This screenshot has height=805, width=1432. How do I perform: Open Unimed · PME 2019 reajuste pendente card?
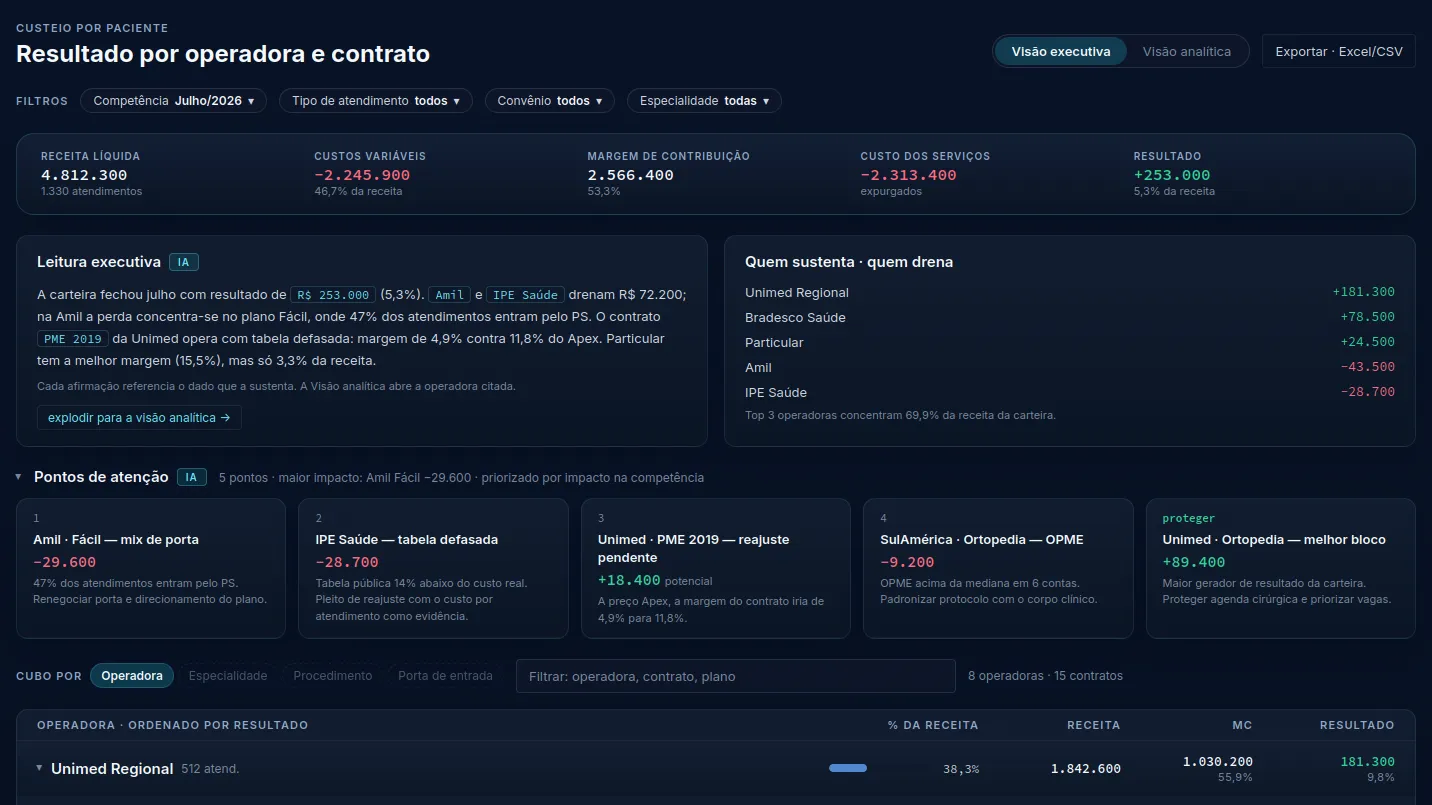(x=716, y=568)
